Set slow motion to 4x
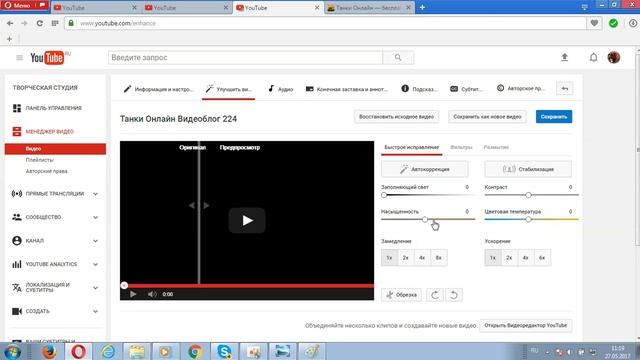This screenshot has width=640, height=360. coord(422,258)
